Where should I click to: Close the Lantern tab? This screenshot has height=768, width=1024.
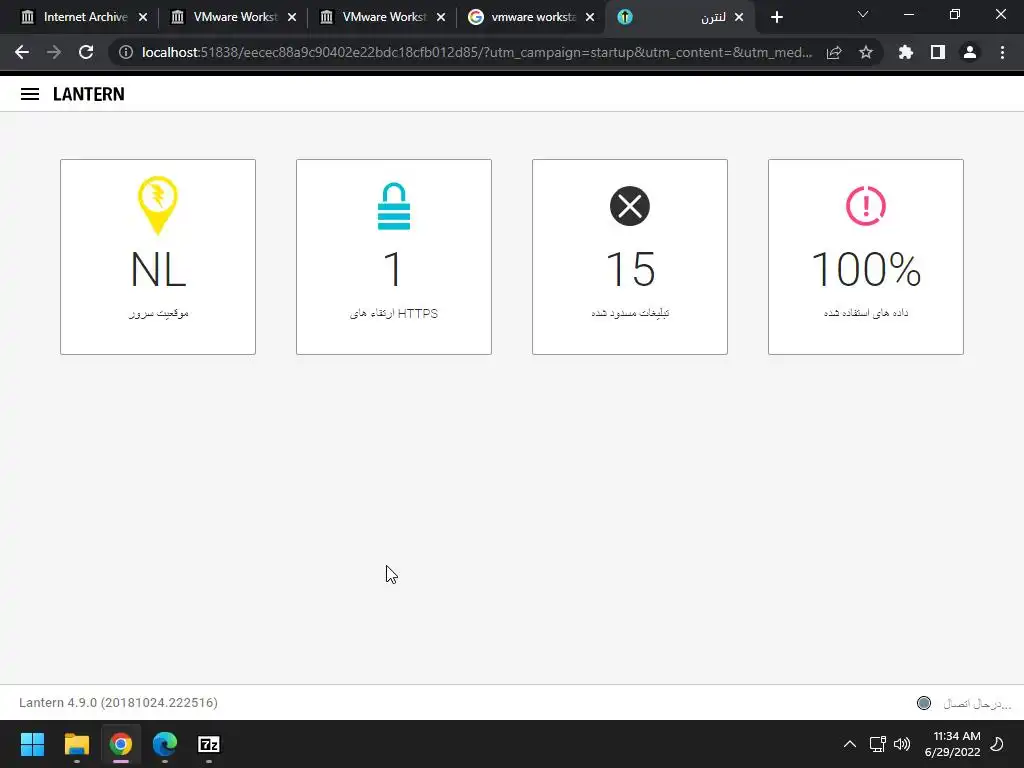(x=739, y=18)
